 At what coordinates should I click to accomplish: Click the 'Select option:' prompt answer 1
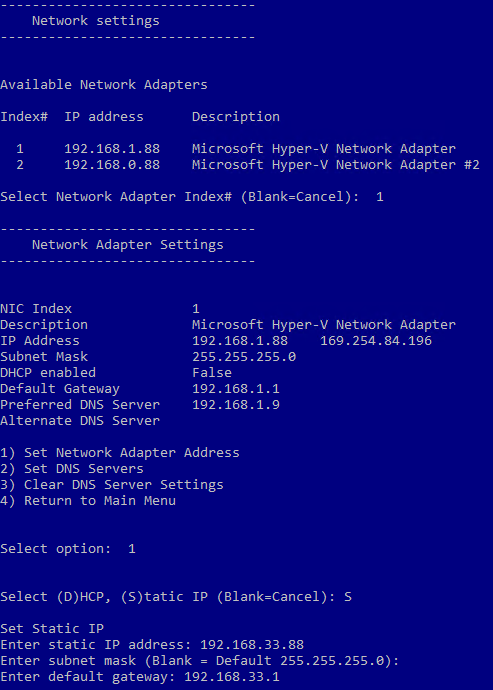point(132,549)
